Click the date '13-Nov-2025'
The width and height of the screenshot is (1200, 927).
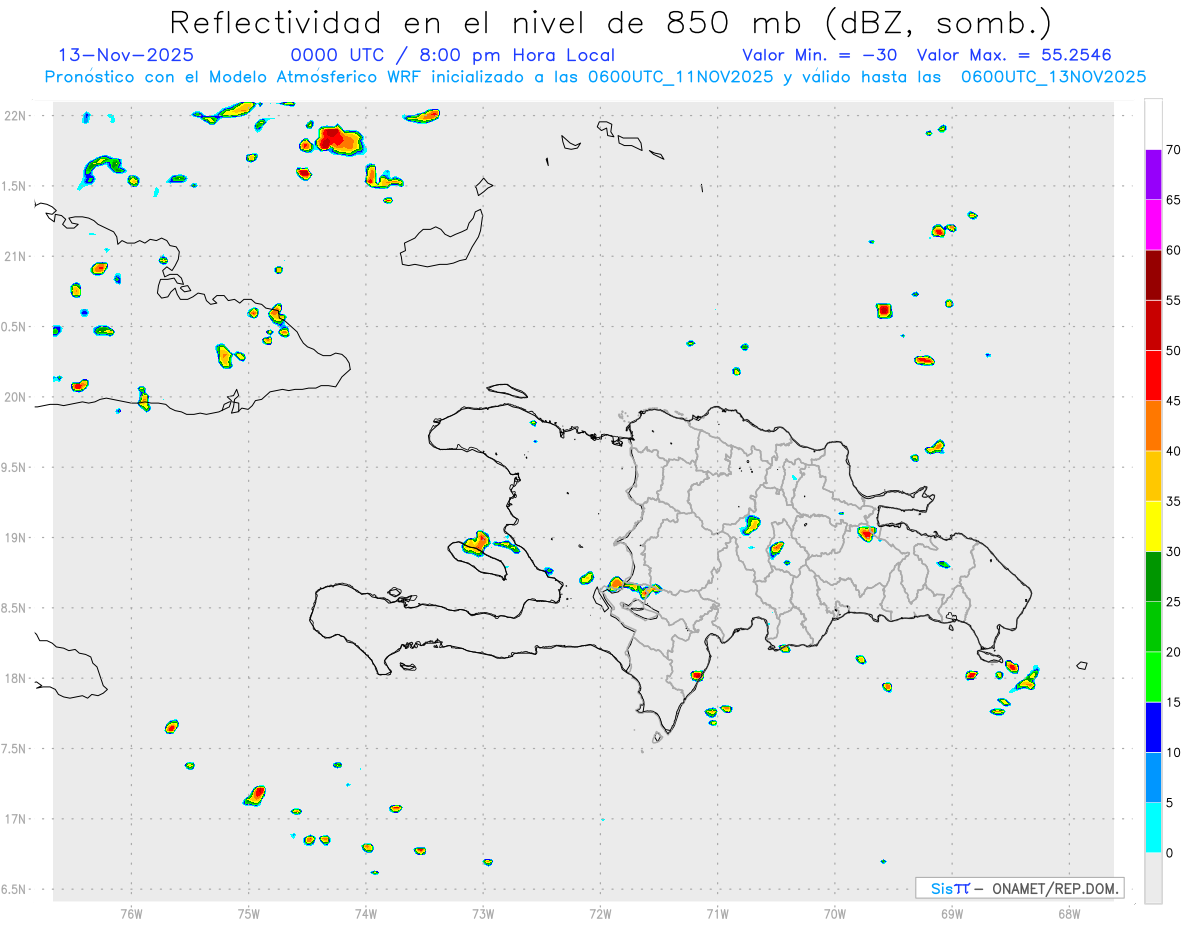coord(126,55)
